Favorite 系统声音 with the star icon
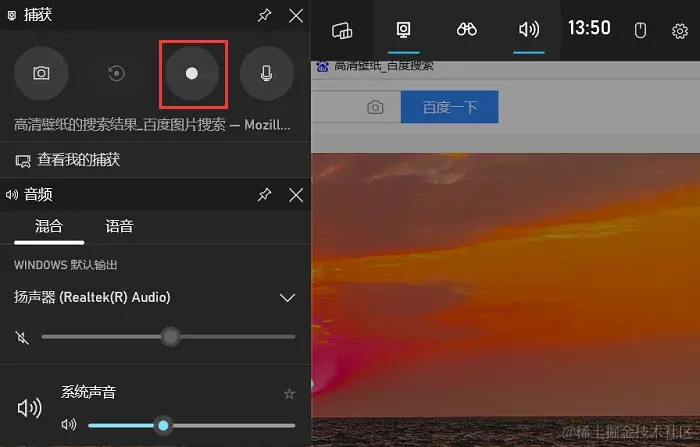The height and width of the screenshot is (447, 700). tap(289, 393)
